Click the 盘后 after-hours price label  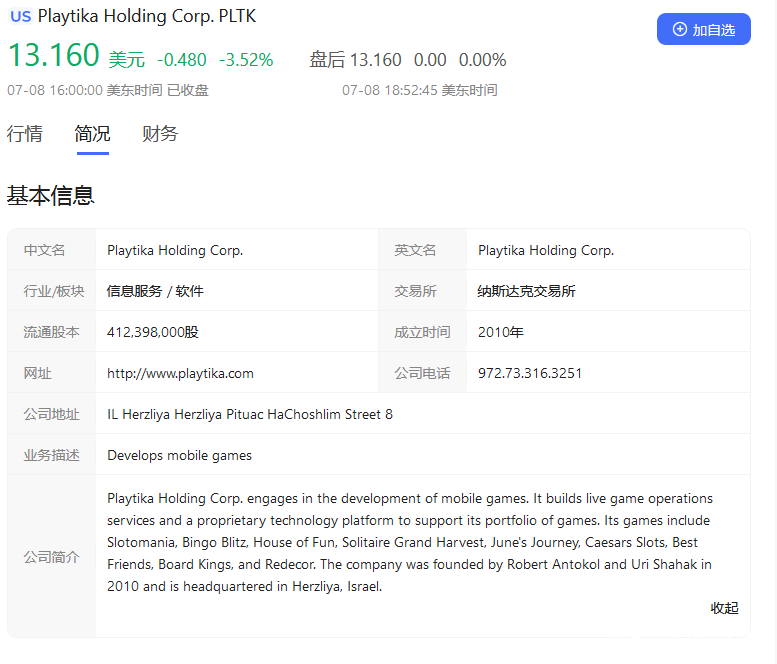pos(326,60)
